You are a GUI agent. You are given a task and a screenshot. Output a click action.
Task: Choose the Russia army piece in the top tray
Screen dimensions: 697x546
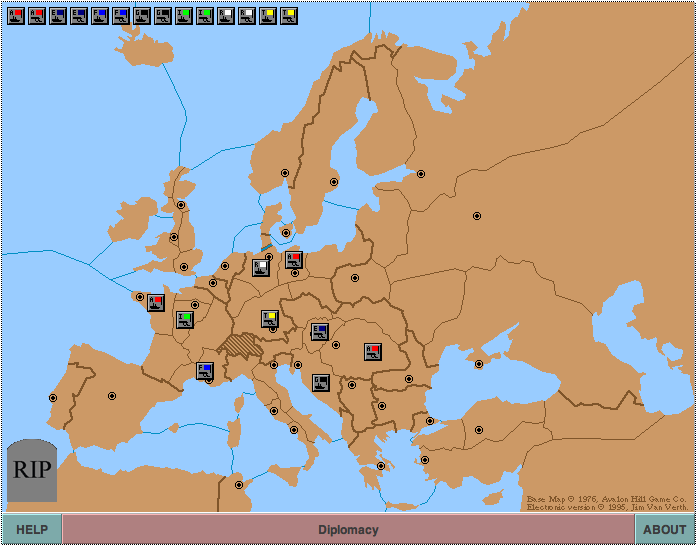click(x=247, y=16)
